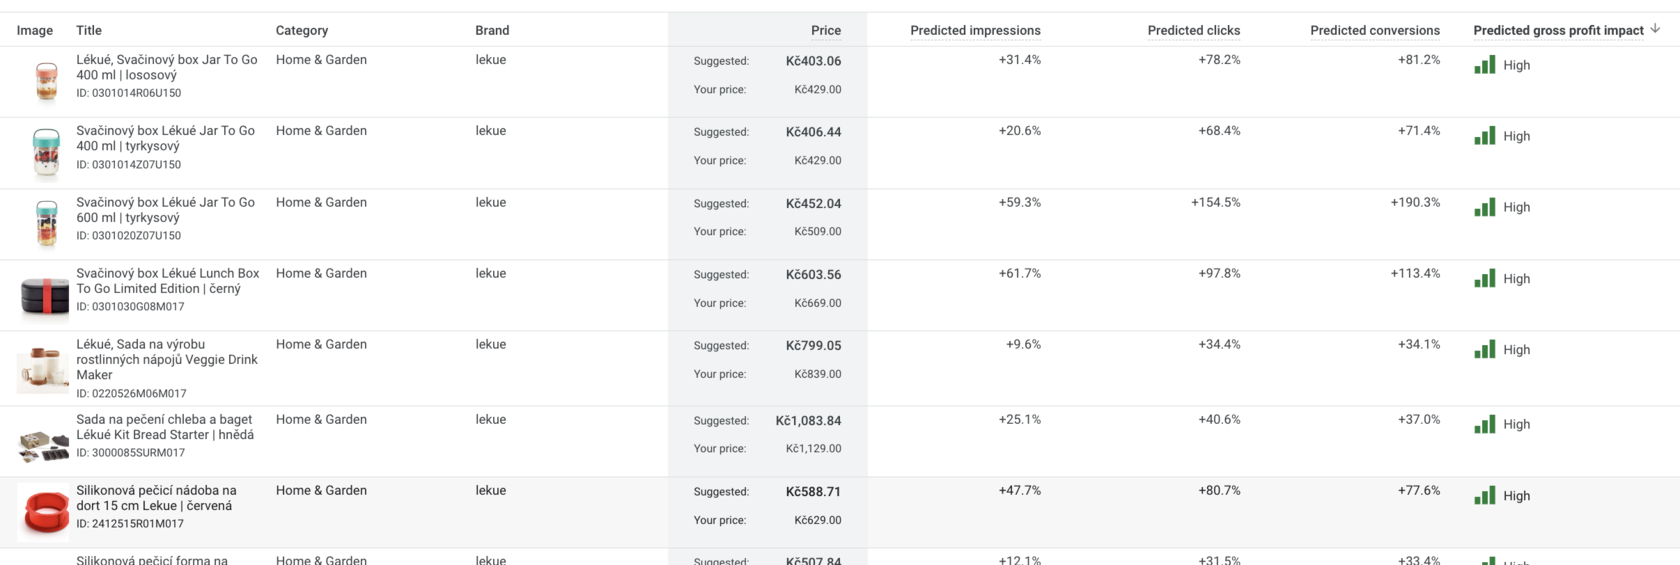Image resolution: width=1680 pixels, height=565 pixels.
Task: Click High impact bar icon for red baking dish
Action: pos(1485,495)
